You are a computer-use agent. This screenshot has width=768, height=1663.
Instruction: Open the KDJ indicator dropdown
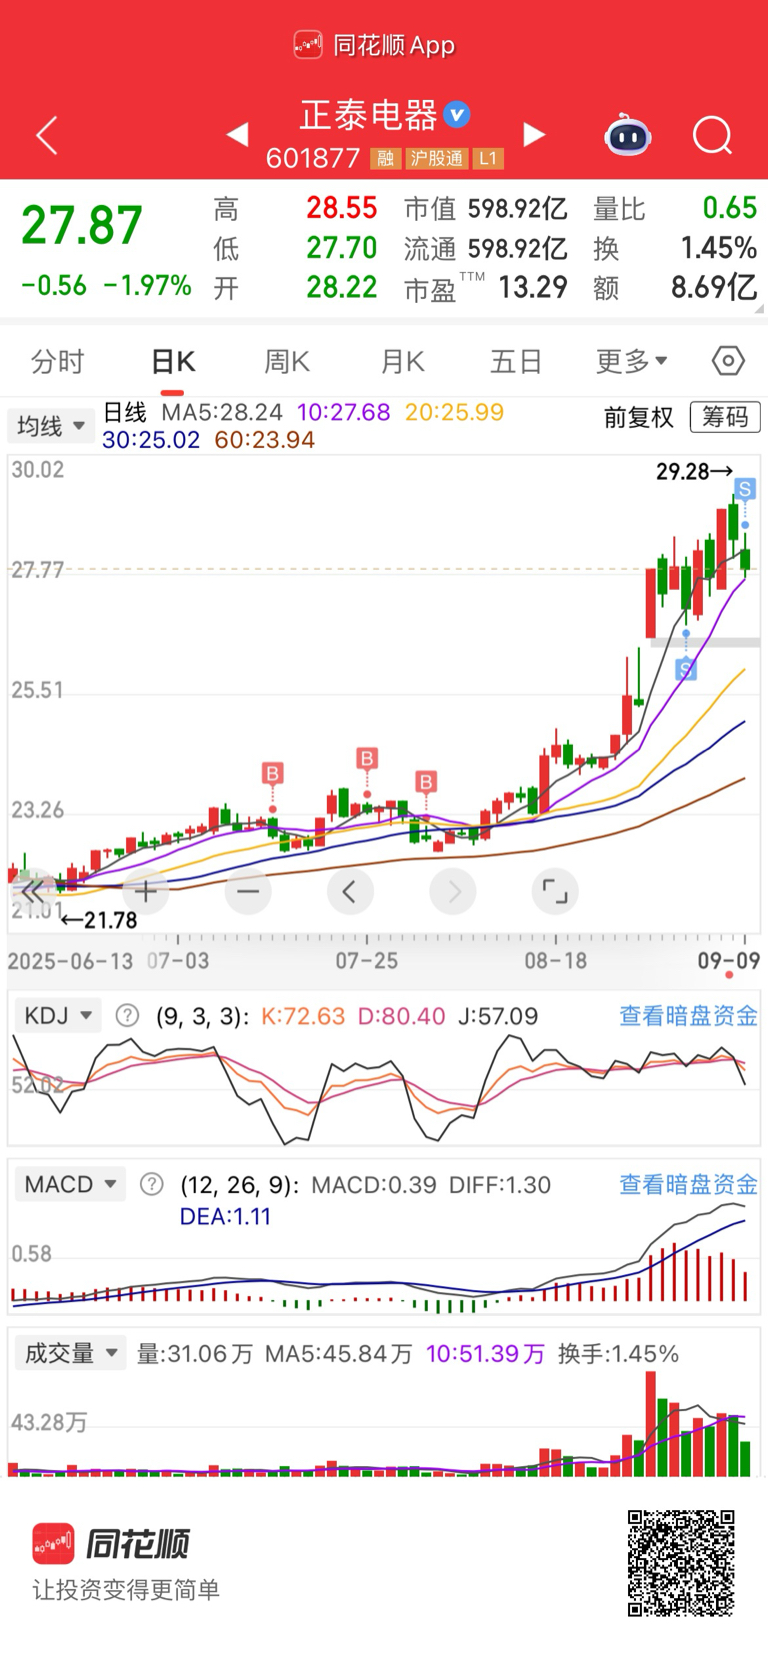click(57, 1016)
